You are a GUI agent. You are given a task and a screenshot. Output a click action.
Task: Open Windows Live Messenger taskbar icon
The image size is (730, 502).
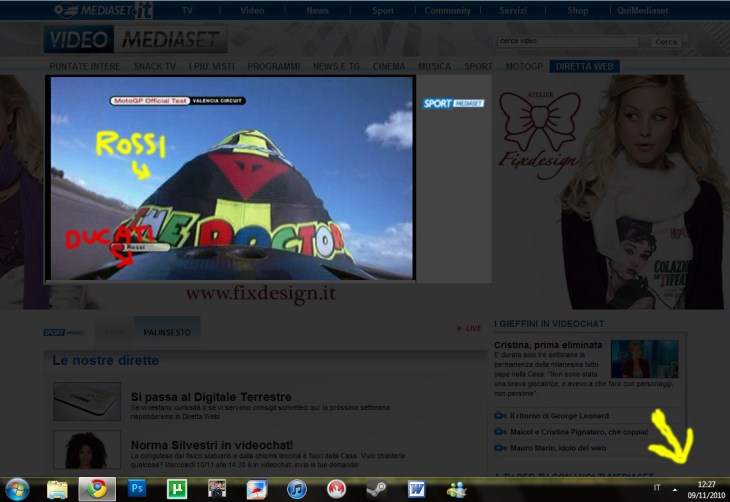(456, 489)
